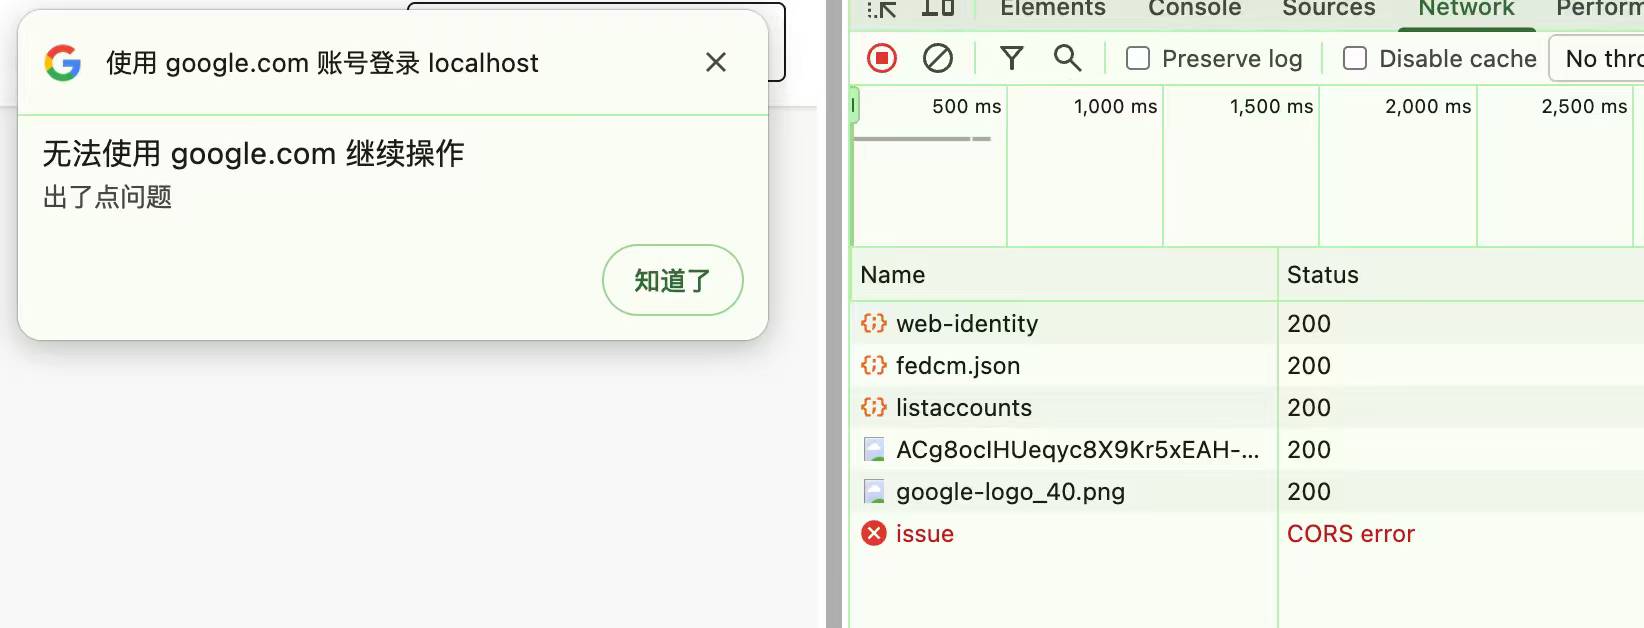Select the ACg8ocIHUeqyc8X9Kr5xEAH request

(x=1077, y=449)
